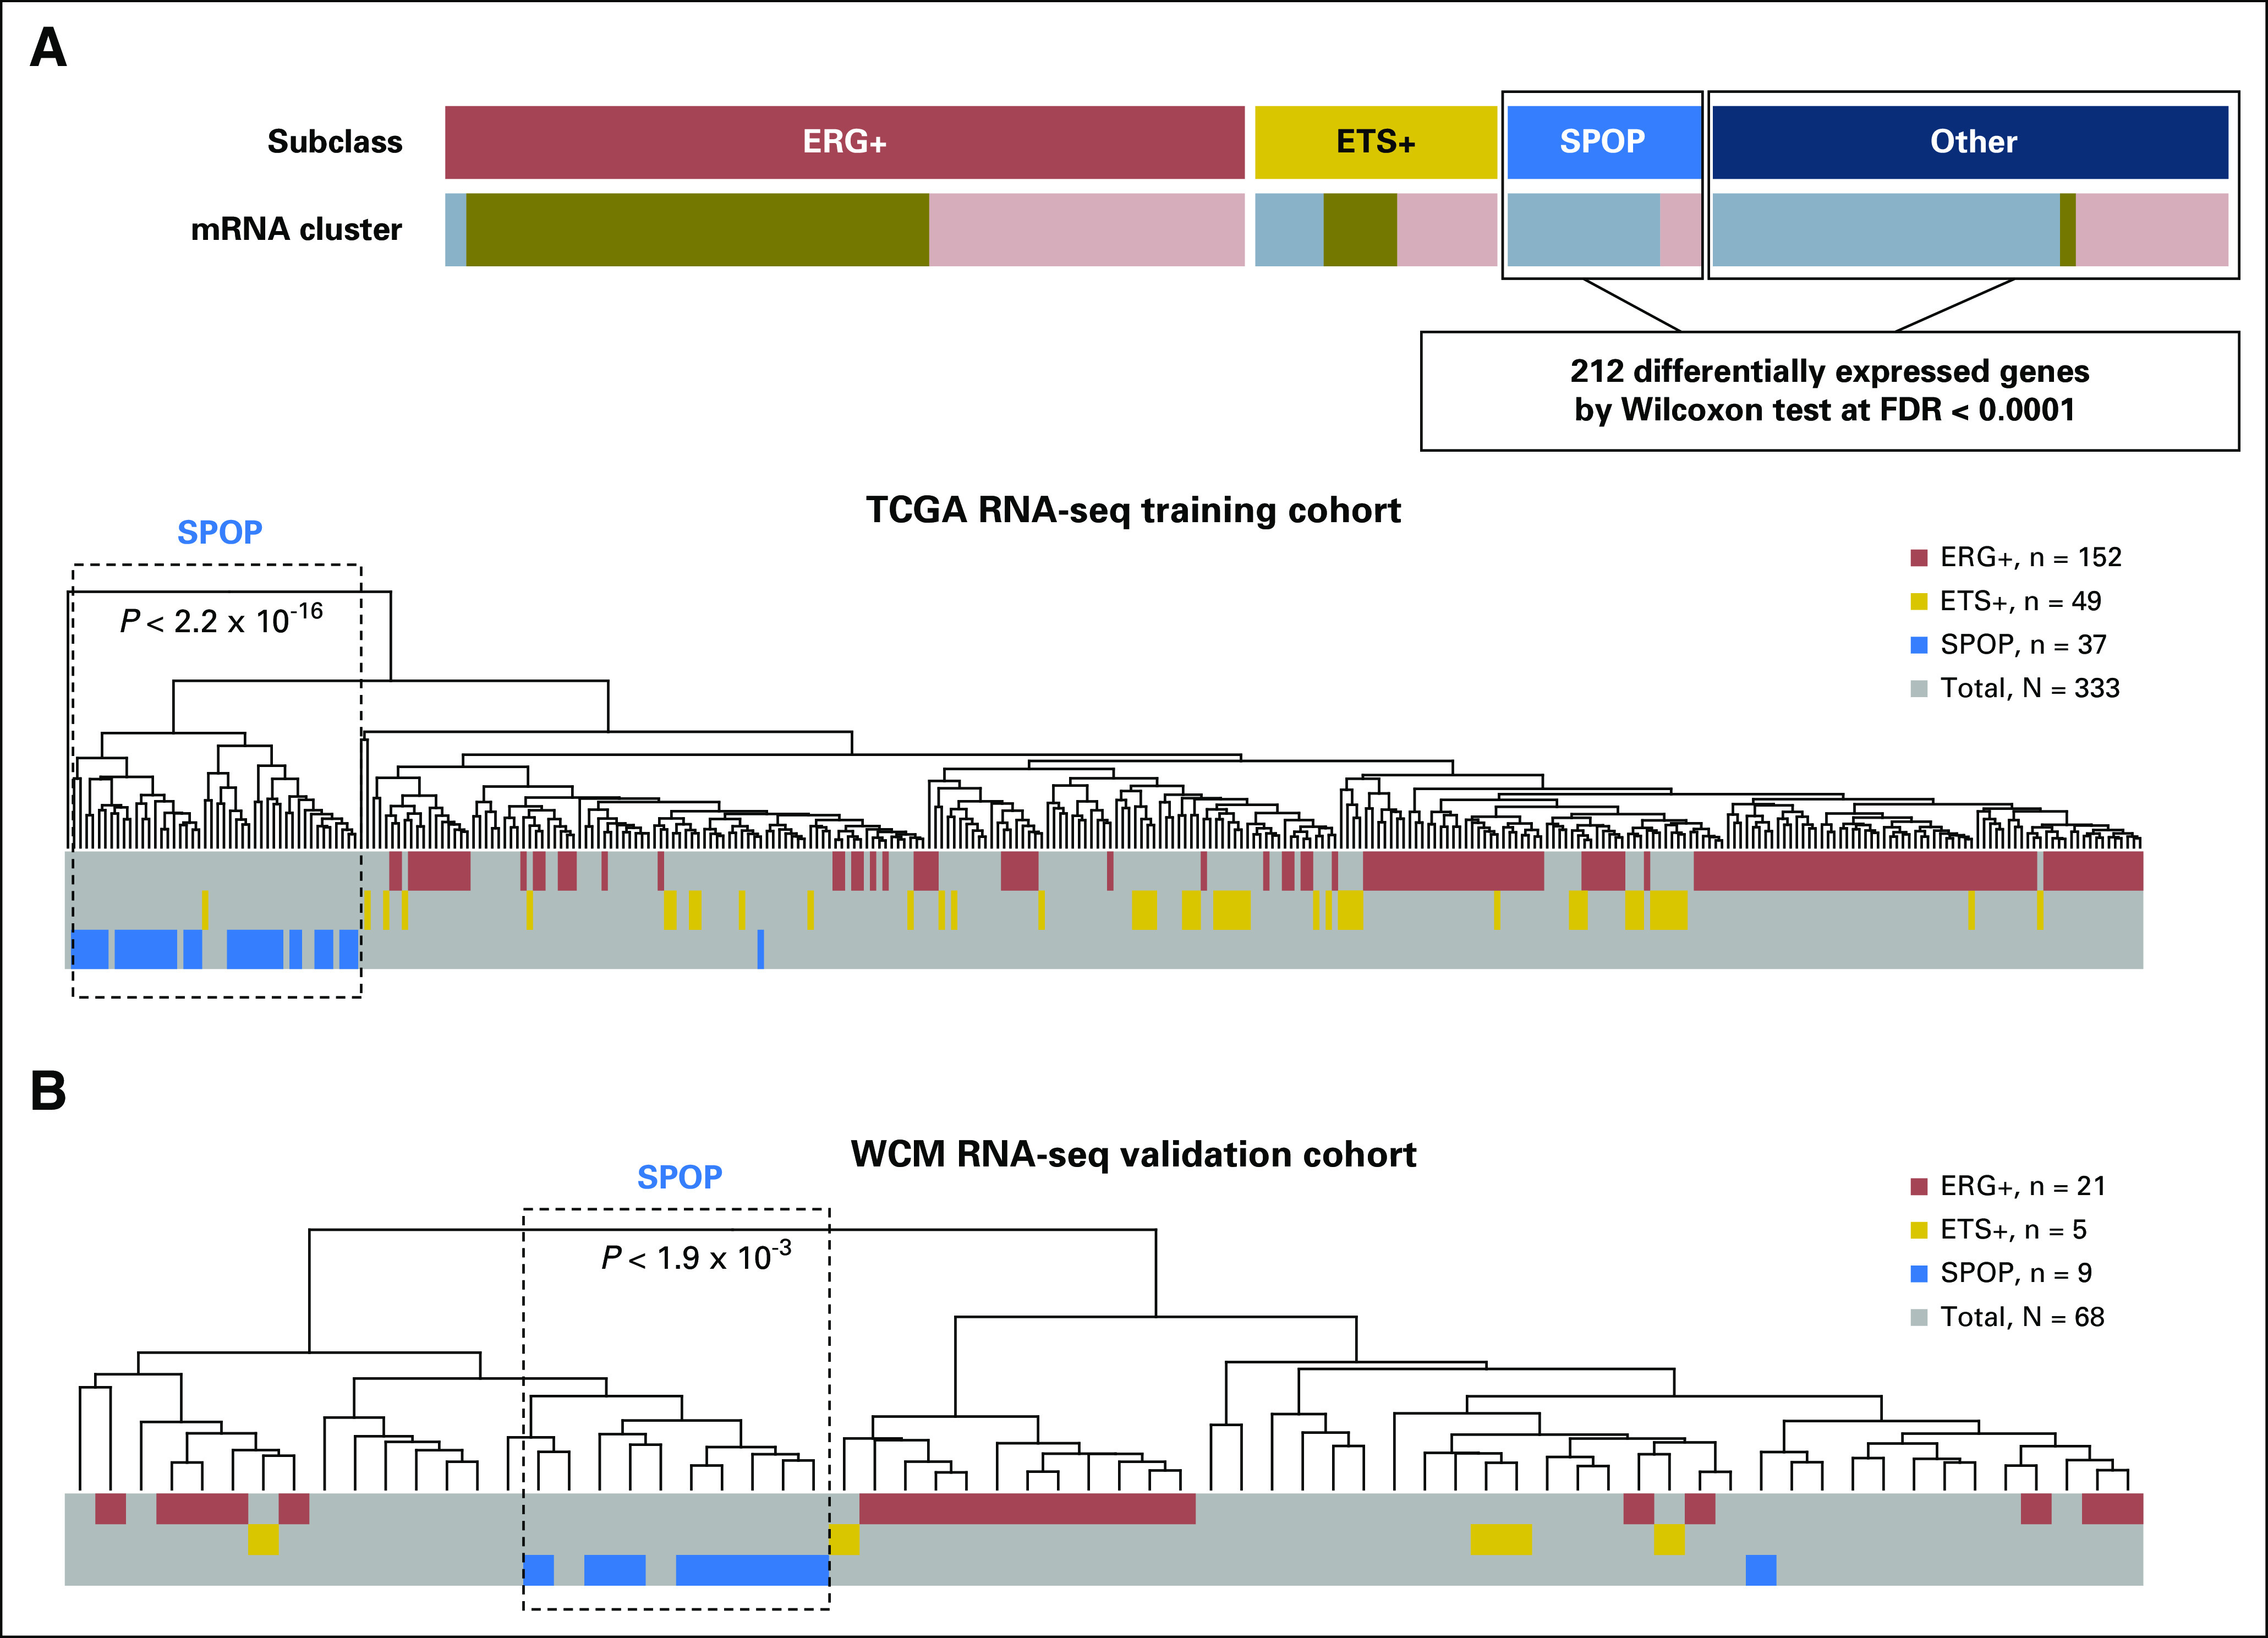Click 'WCM RNA-seq validation cohort' title
Screen dimensions: 2268x1638
click(1133, 1154)
